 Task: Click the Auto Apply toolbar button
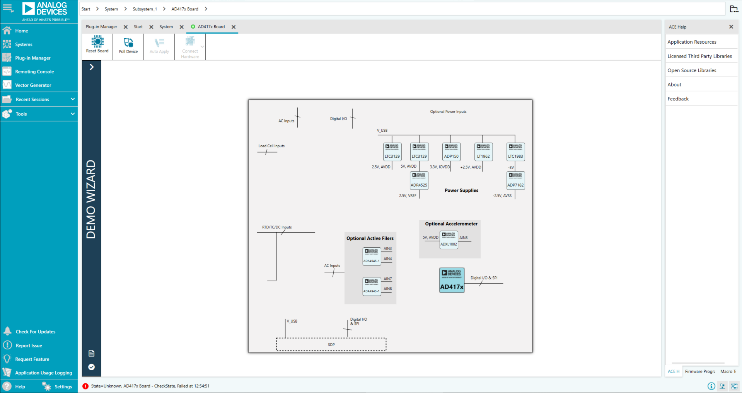click(159, 46)
